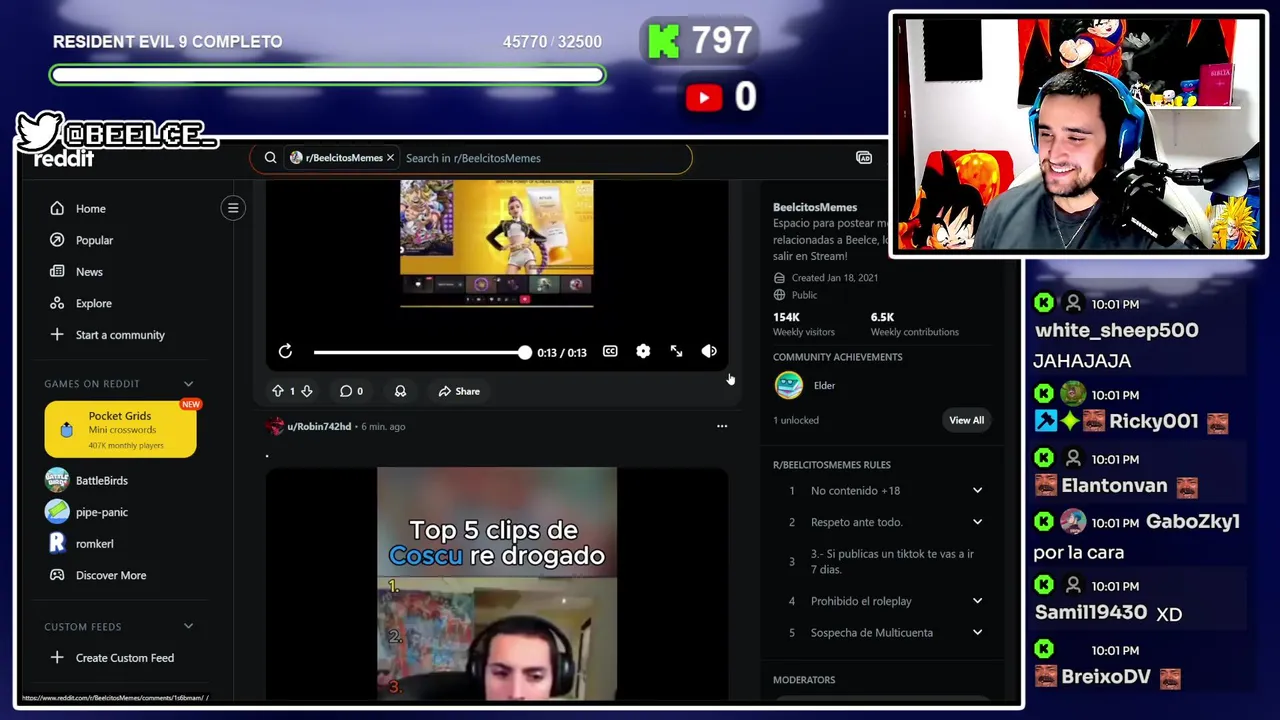Image resolution: width=1280 pixels, height=720 pixels.
Task: Click the Elder achievement badge
Action: 789,385
